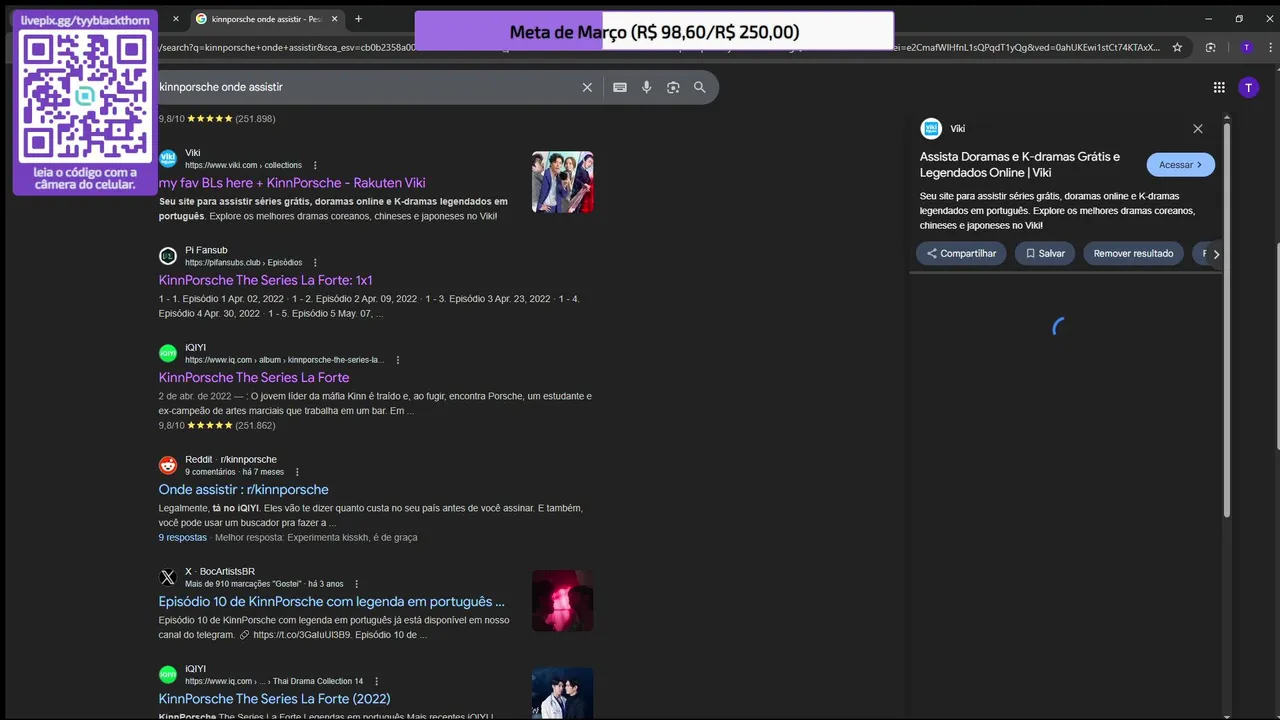
Task: Click the Meta de Março donation progress bar
Action: click(653, 32)
